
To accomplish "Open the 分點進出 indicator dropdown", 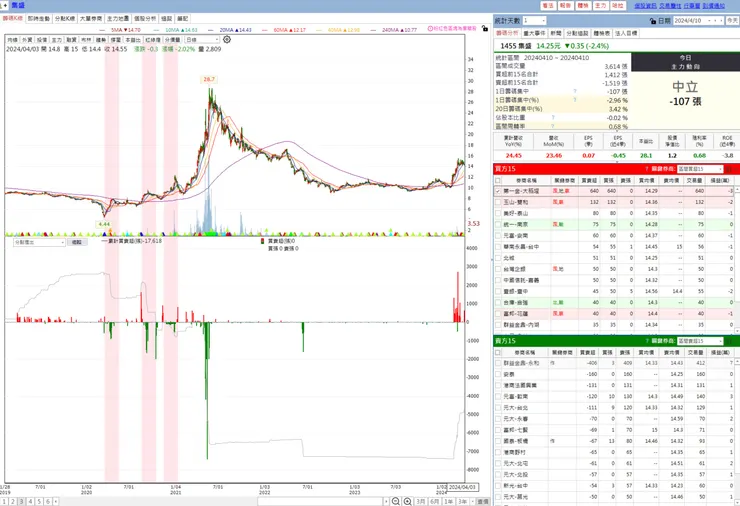I will coord(62,242).
